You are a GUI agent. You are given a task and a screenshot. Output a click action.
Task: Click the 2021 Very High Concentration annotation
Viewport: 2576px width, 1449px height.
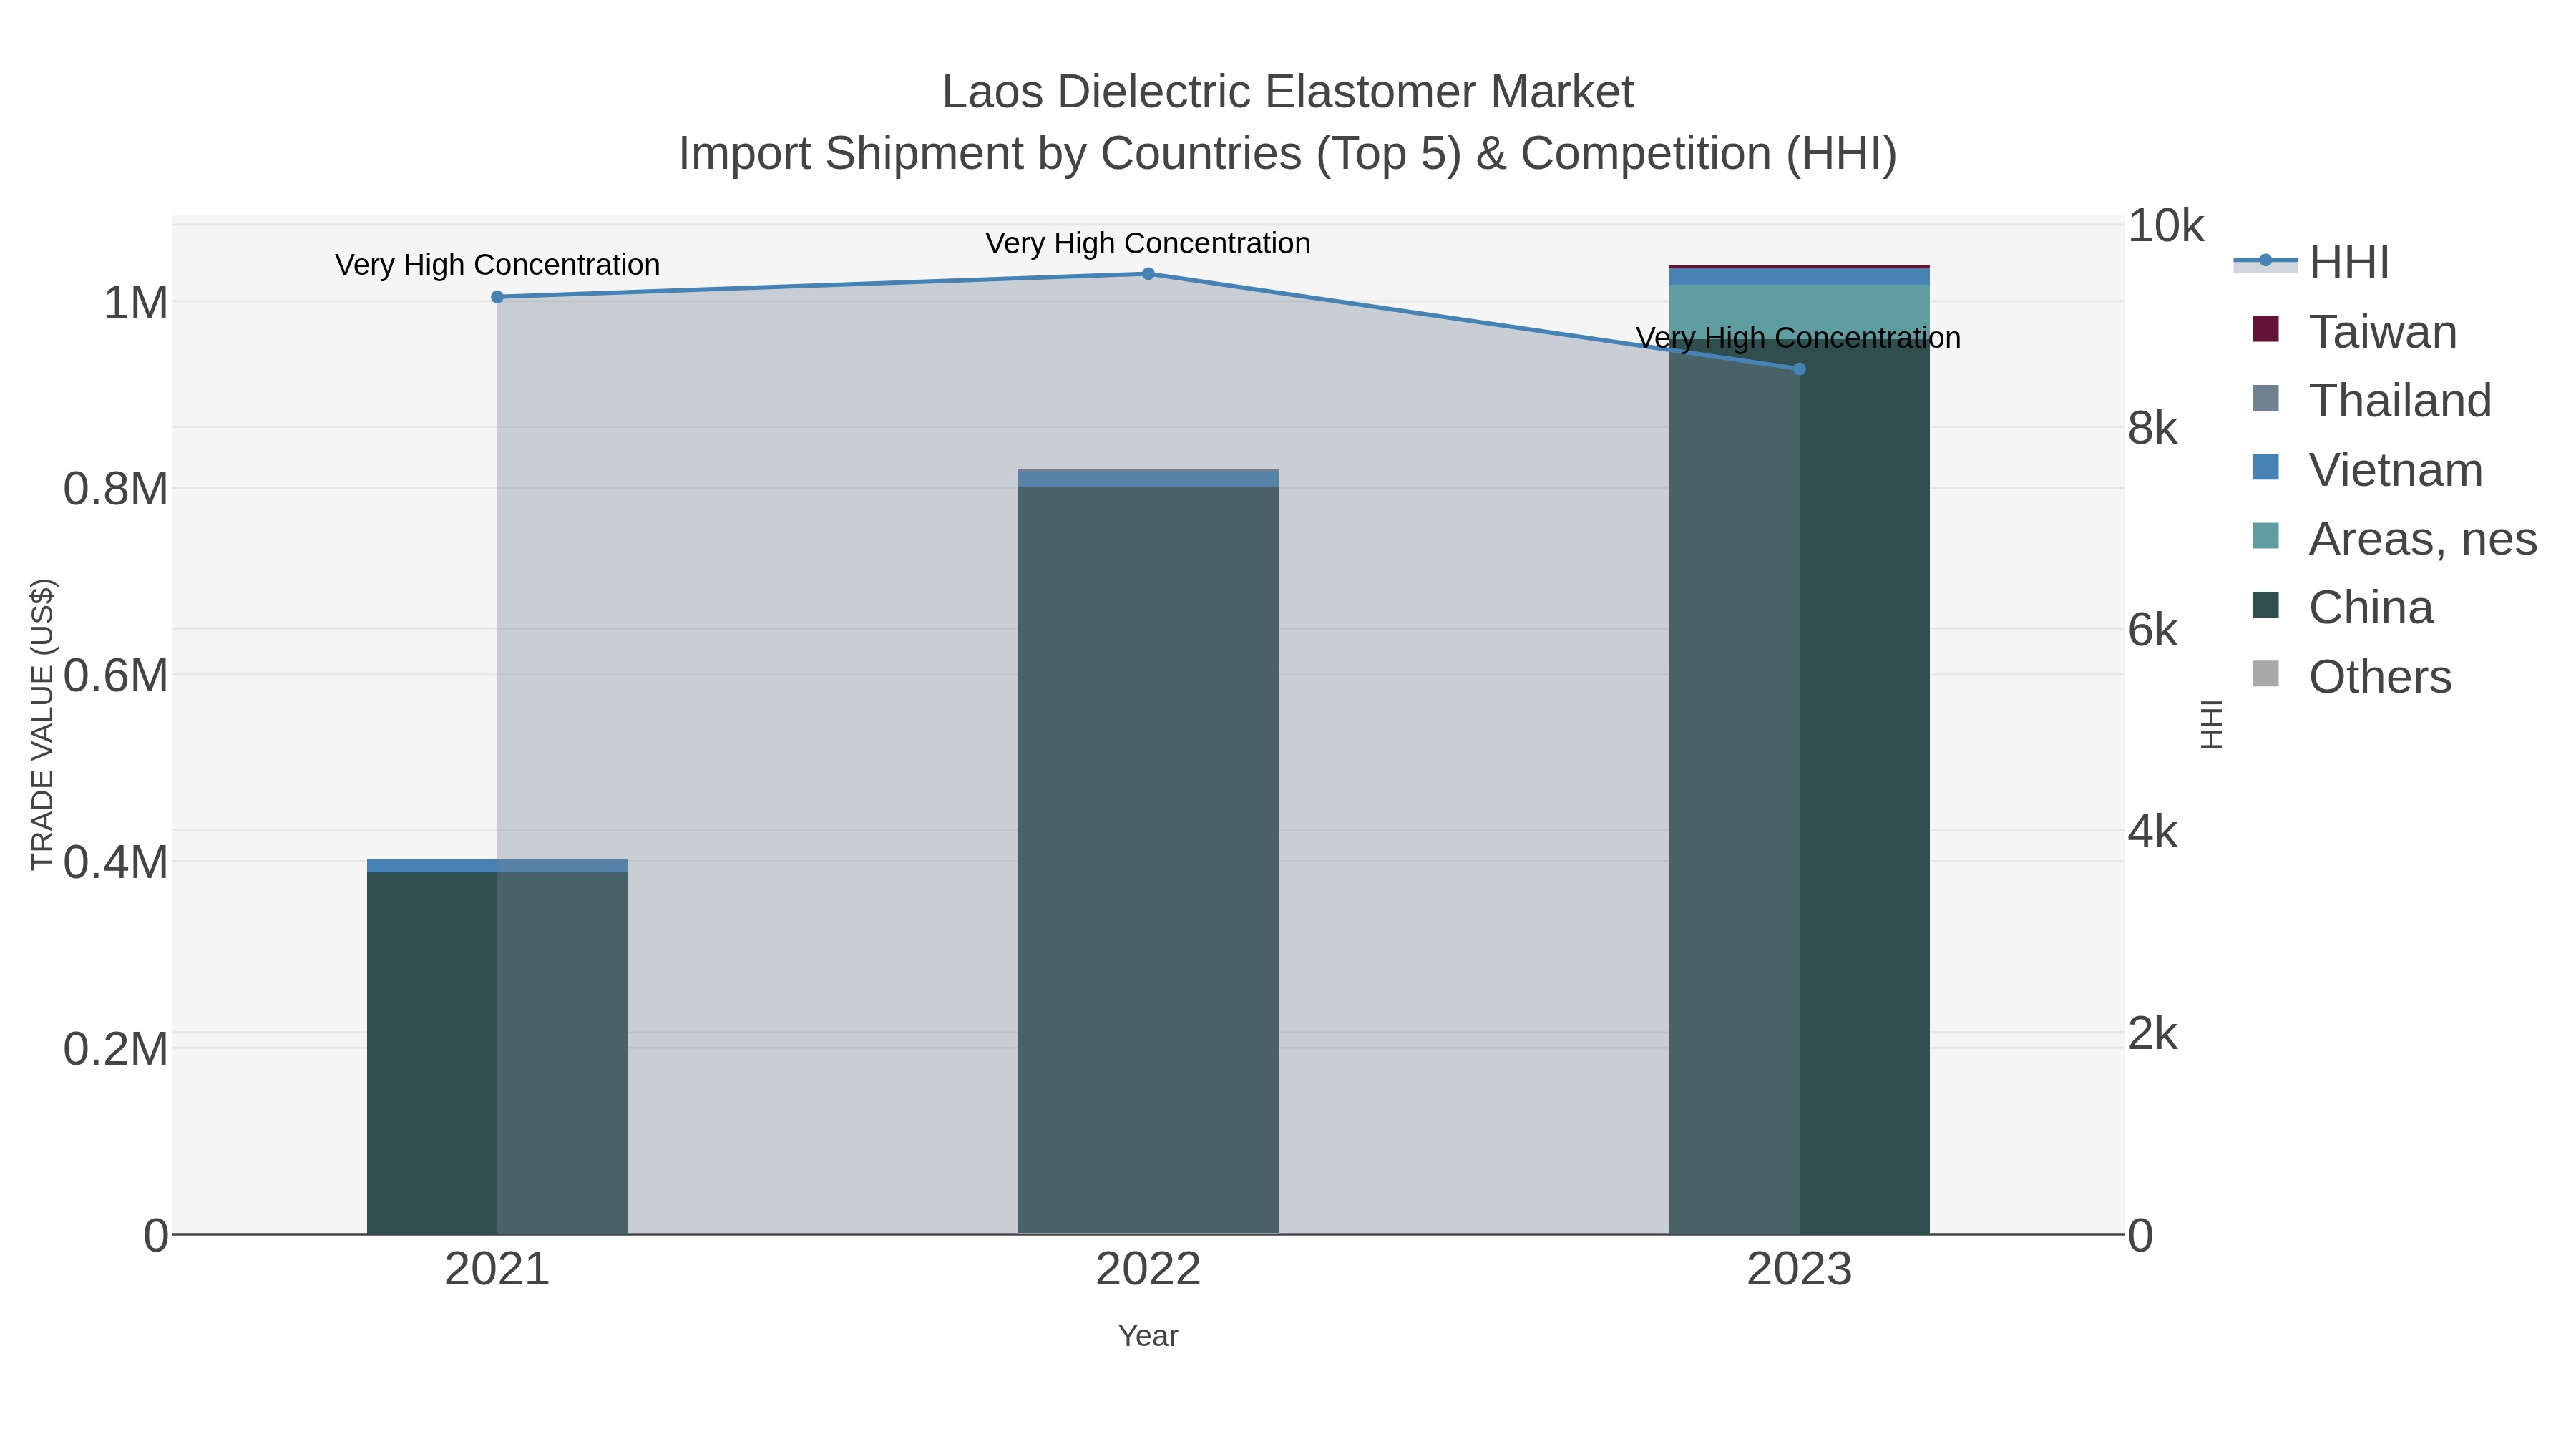coord(497,264)
